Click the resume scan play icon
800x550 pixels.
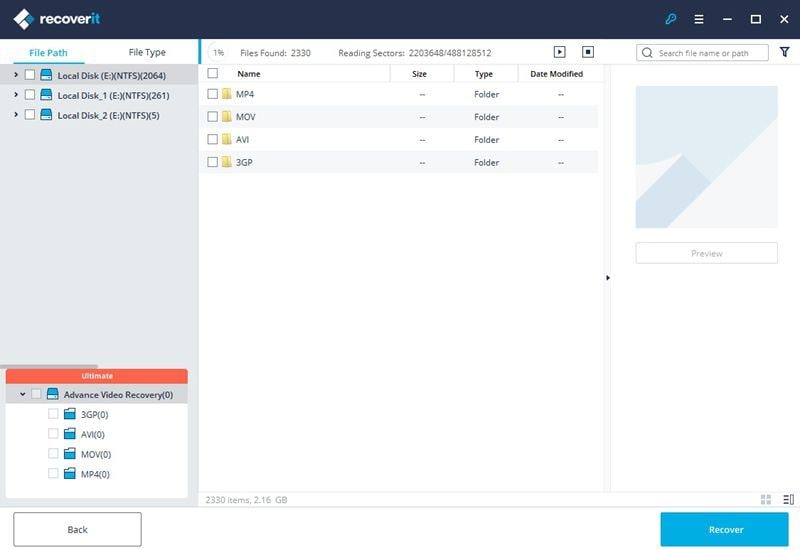(x=560, y=52)
